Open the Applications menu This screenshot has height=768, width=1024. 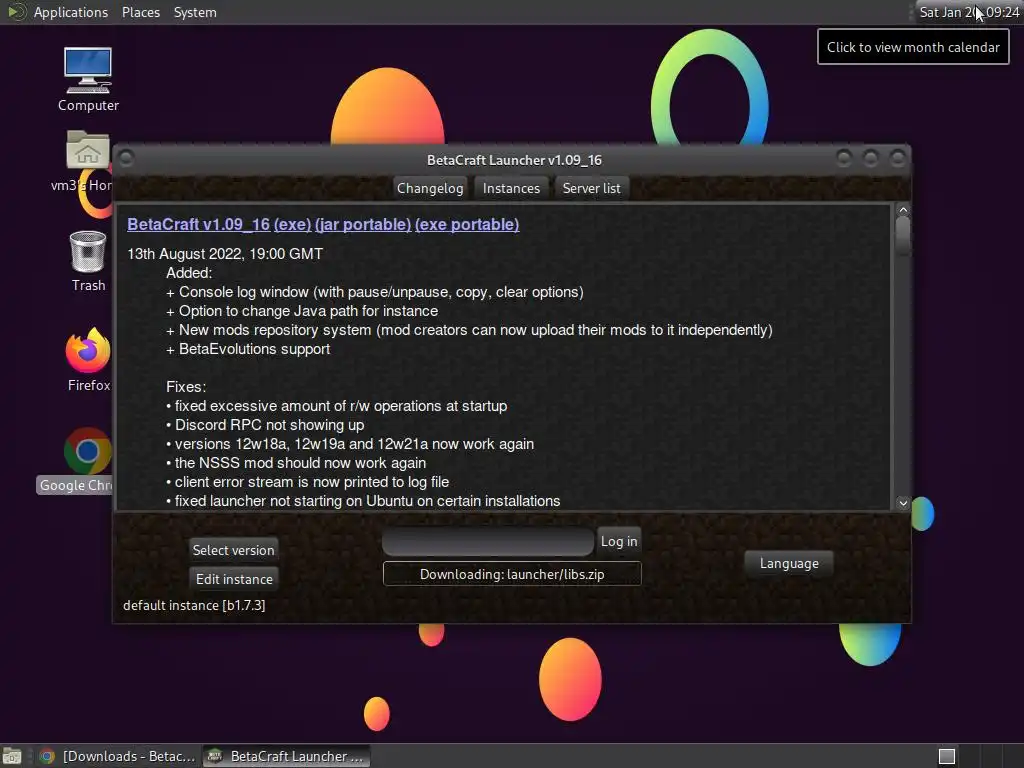pyautogui.click(x=71, y=12)
